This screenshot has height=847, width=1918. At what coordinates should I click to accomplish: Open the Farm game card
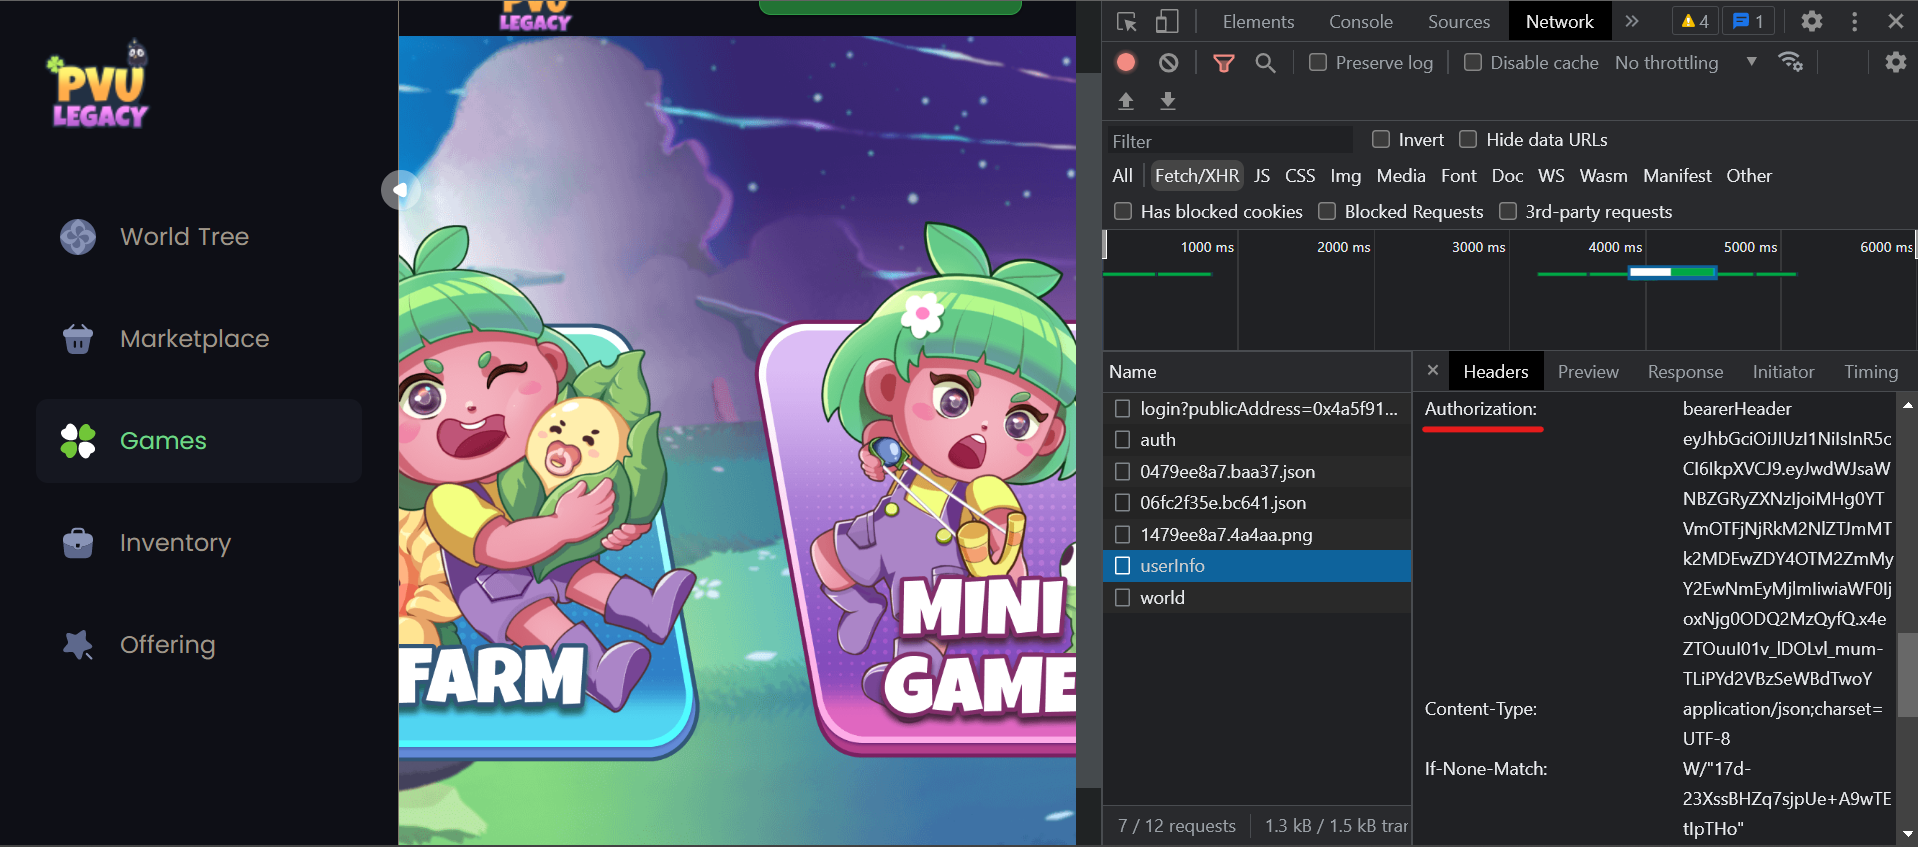[542, 540]
